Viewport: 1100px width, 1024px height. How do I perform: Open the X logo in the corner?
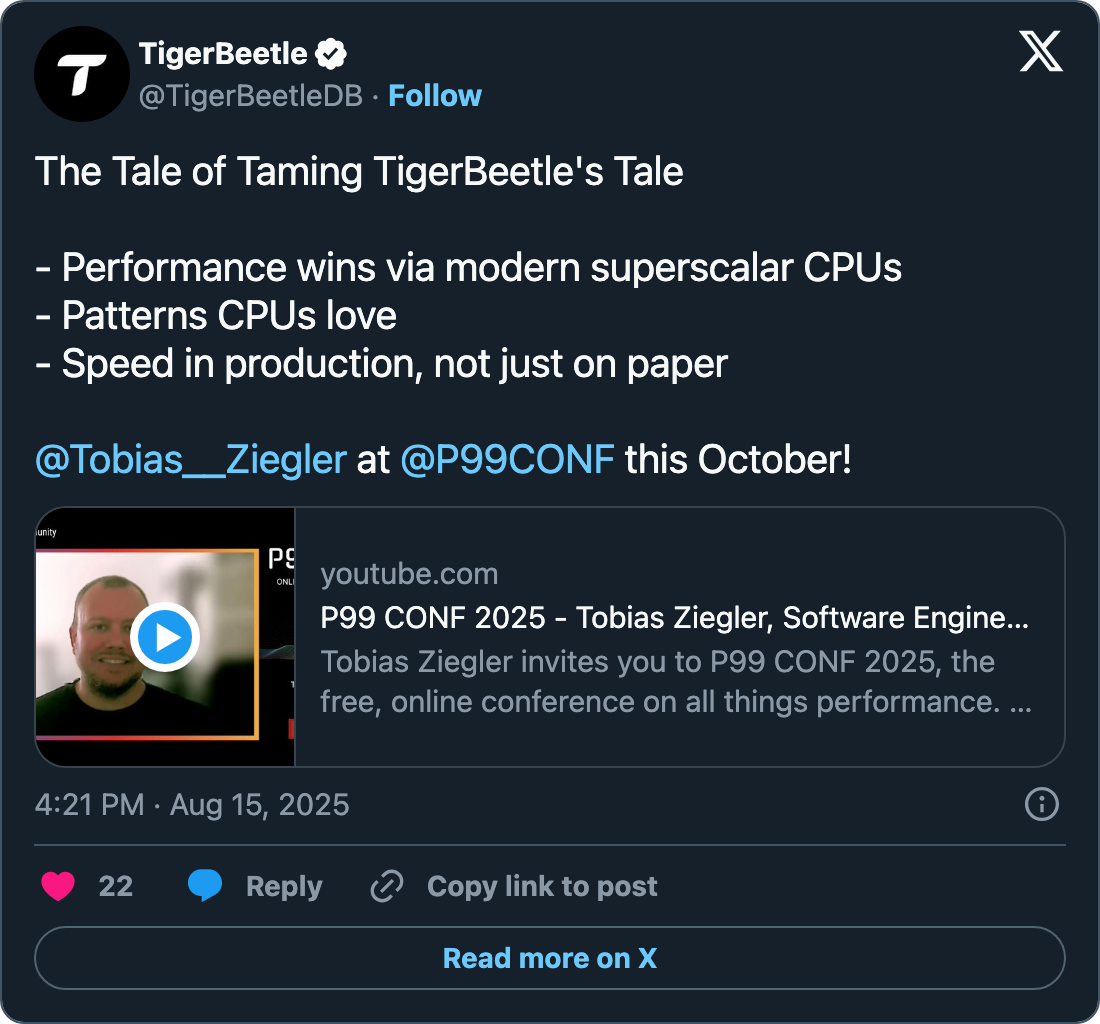[1041, 51]
